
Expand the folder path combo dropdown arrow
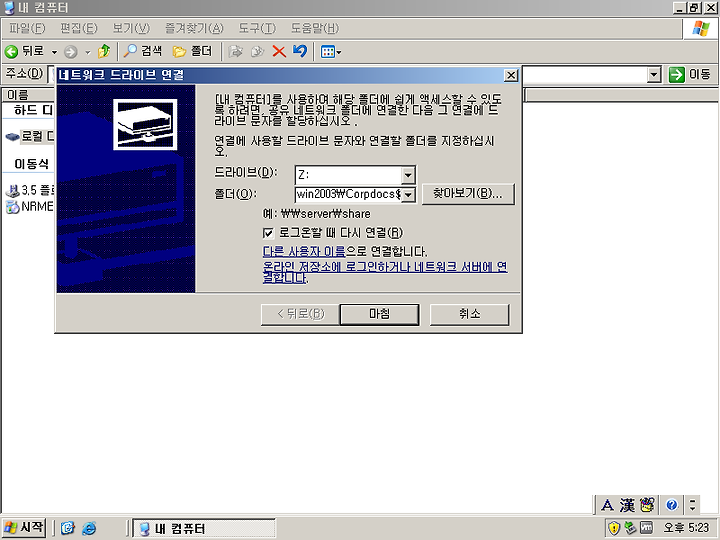tap(408, 195)
